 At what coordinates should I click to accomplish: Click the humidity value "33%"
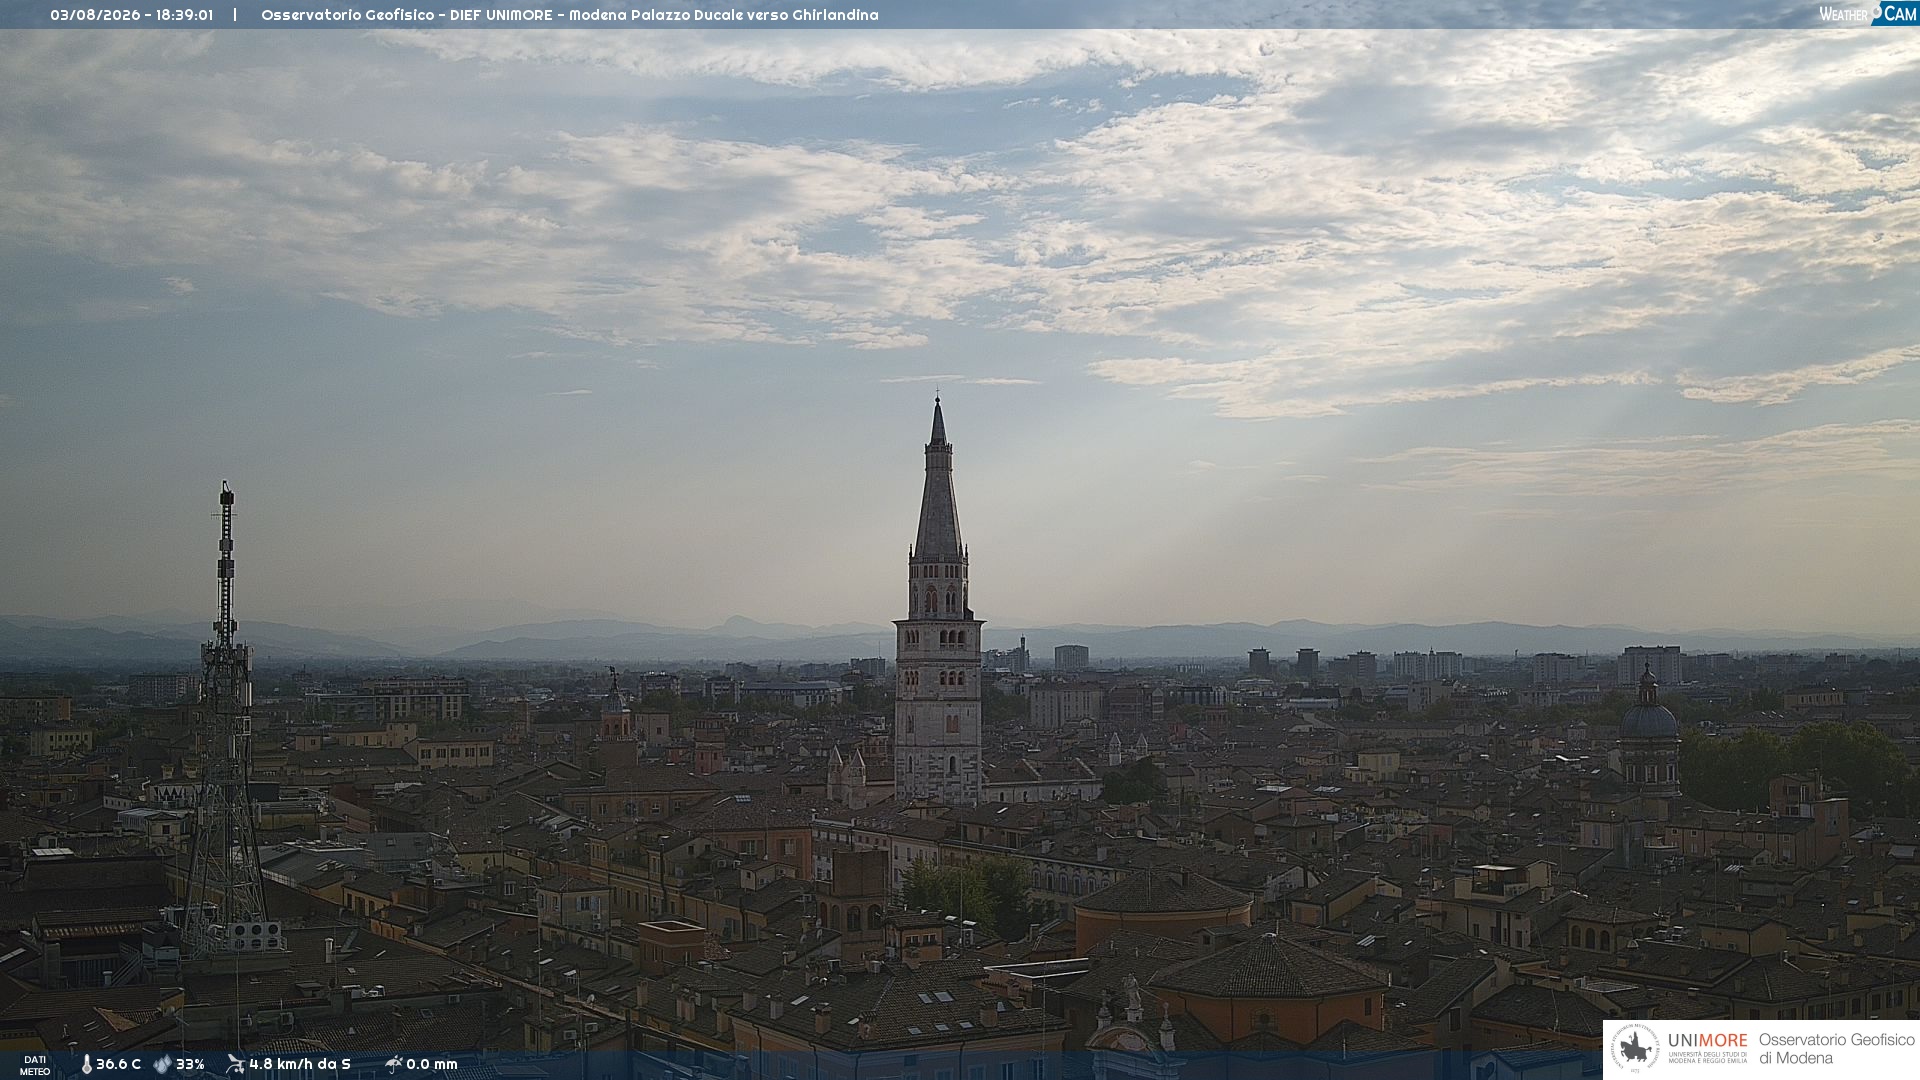(190, 1064)
